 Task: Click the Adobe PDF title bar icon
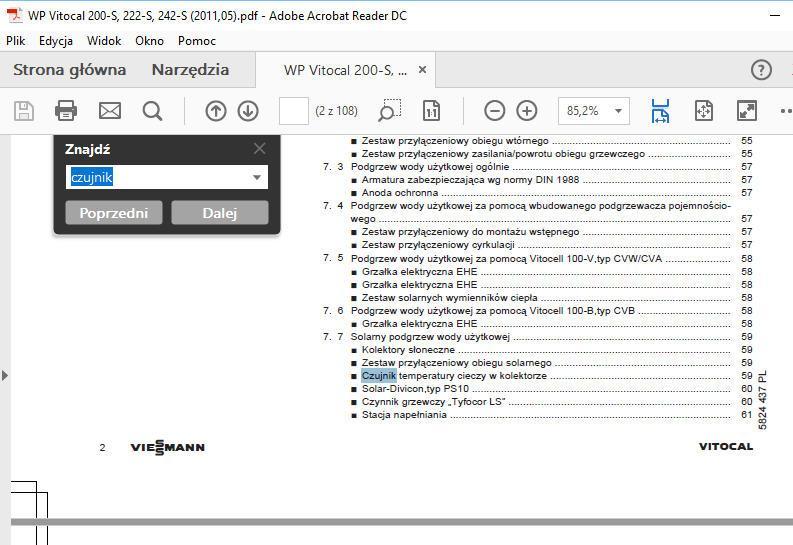(15, 16)
